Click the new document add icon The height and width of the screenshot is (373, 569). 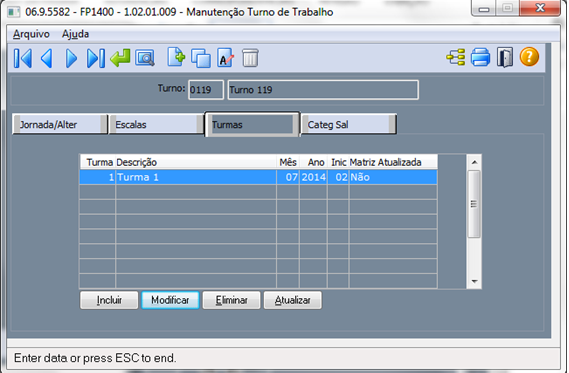[x=176, y=57]
